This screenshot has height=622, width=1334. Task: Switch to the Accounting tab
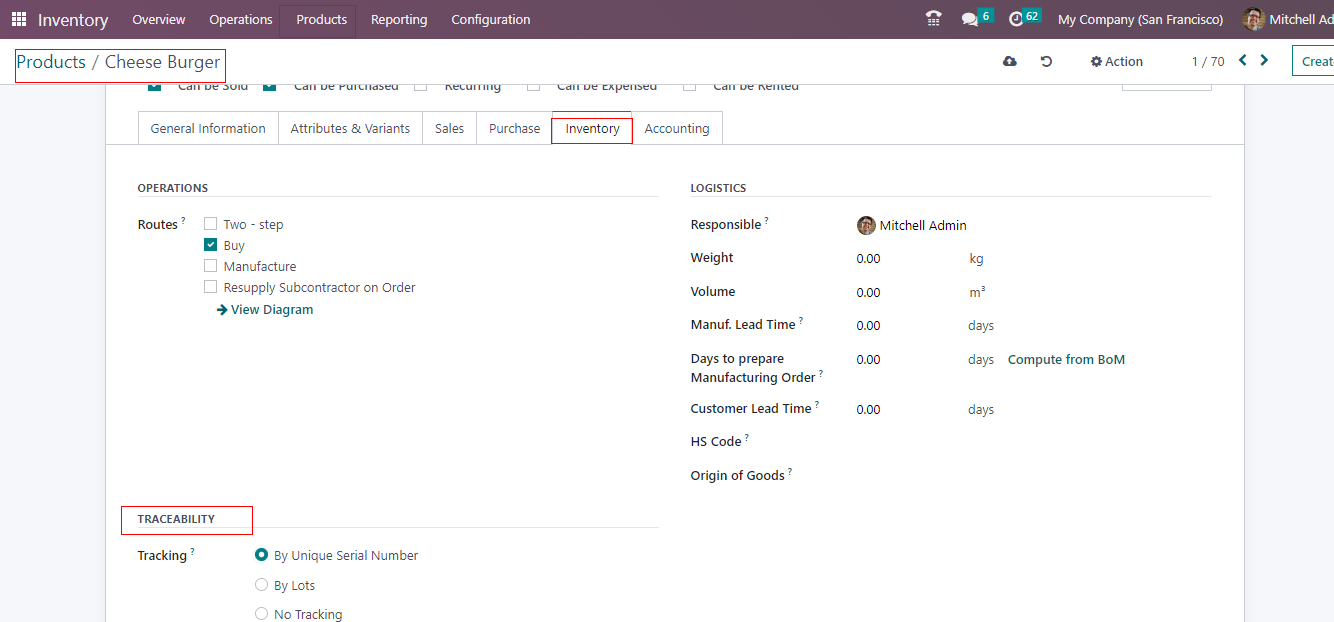(676, 128)
